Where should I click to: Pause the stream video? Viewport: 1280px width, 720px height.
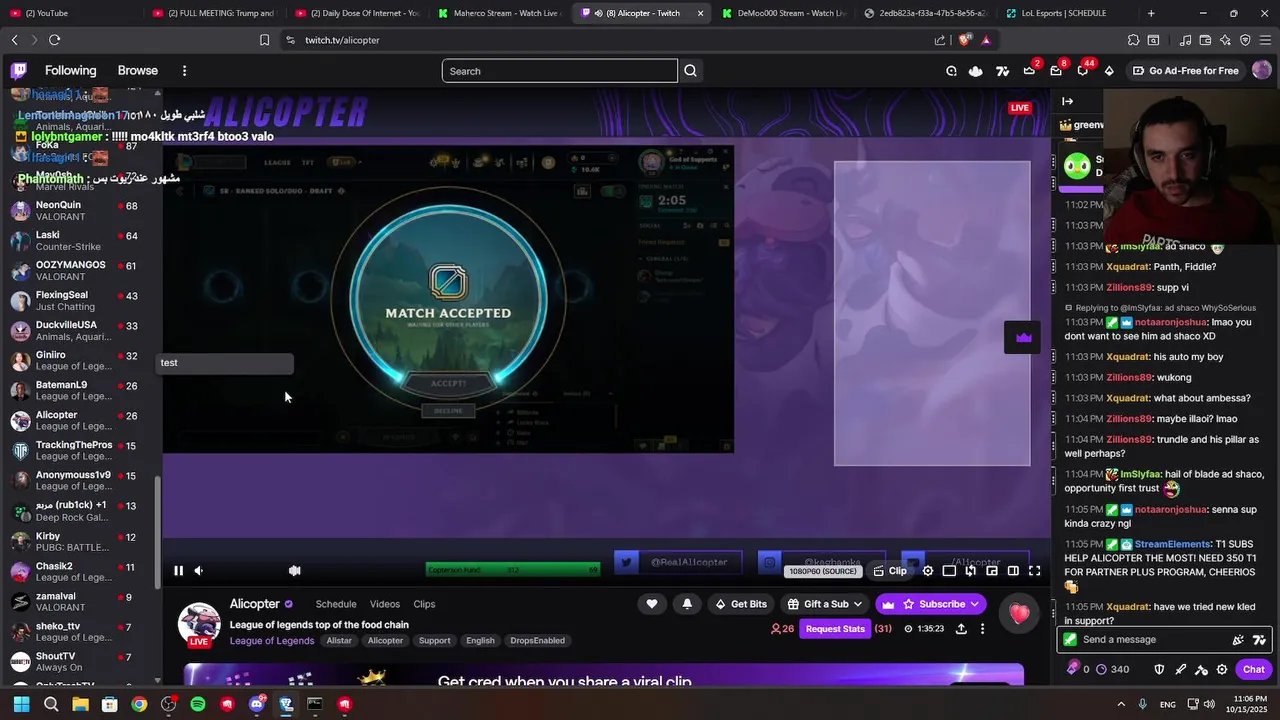point(178,571)
